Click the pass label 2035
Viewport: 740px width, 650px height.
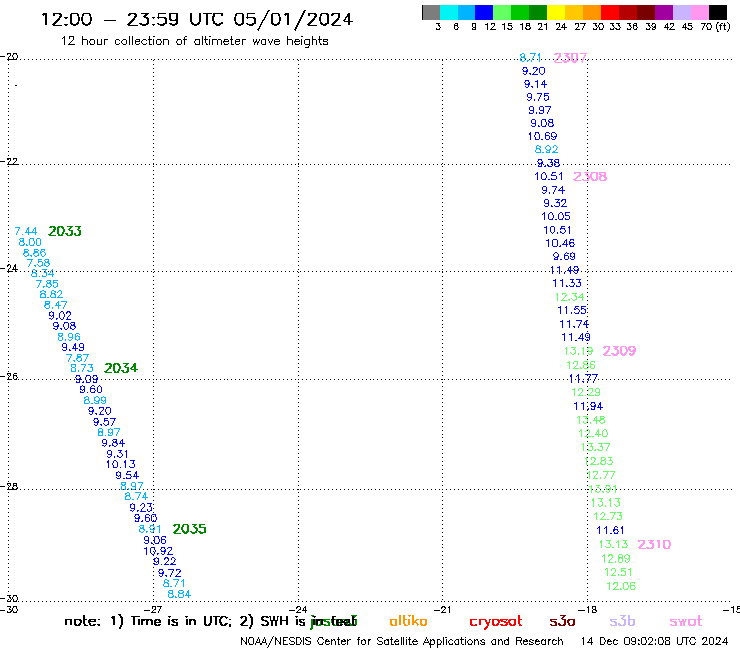(189, 529)
